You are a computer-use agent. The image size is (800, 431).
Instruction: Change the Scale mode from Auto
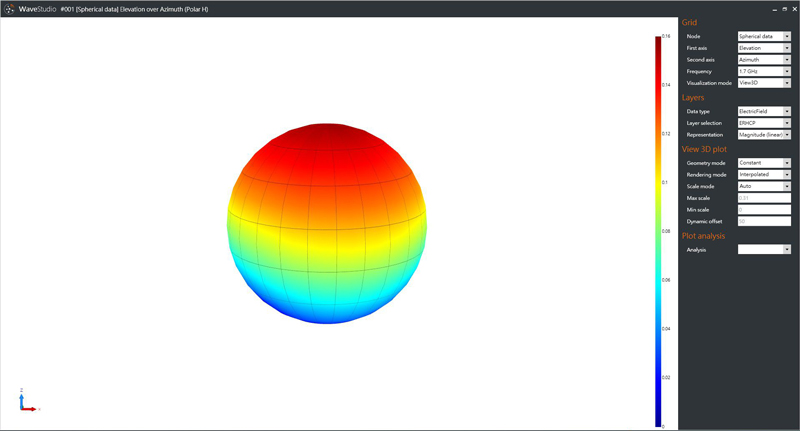pos(764,186)
